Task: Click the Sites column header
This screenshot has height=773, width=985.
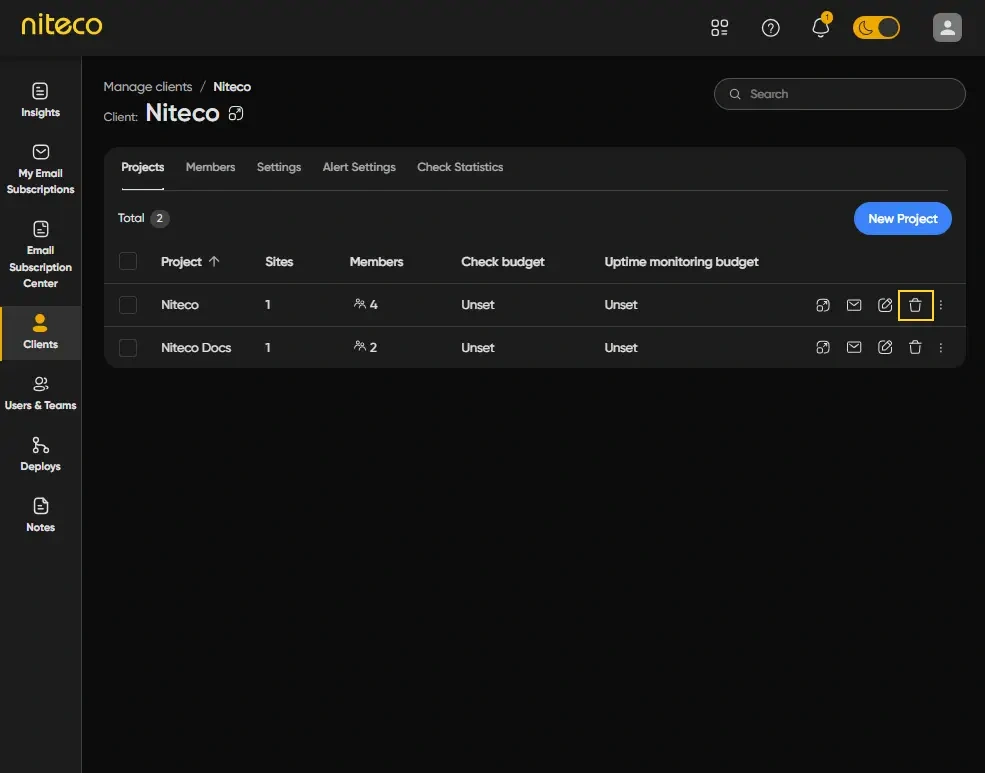Action: point(279,262)
